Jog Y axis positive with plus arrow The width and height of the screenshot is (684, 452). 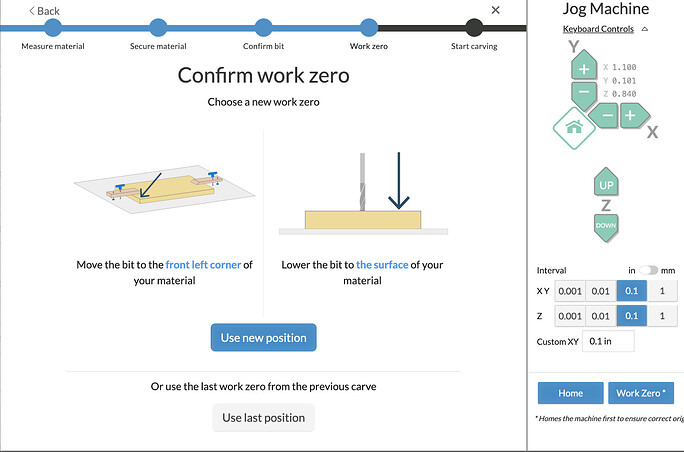click(x=584, y=65)
